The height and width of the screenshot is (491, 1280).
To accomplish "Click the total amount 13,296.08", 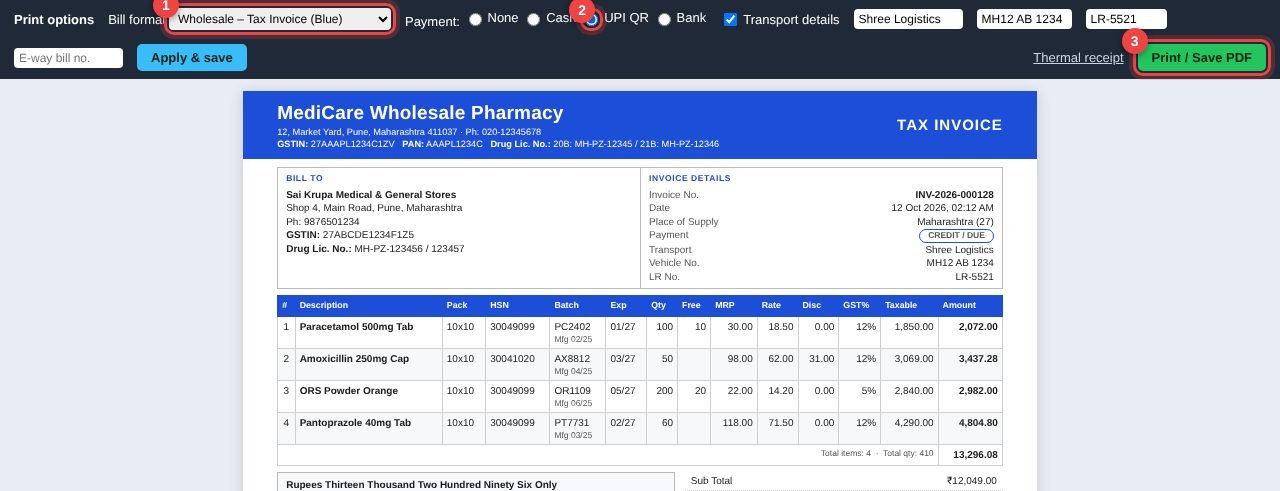I will tap(975, 454).
